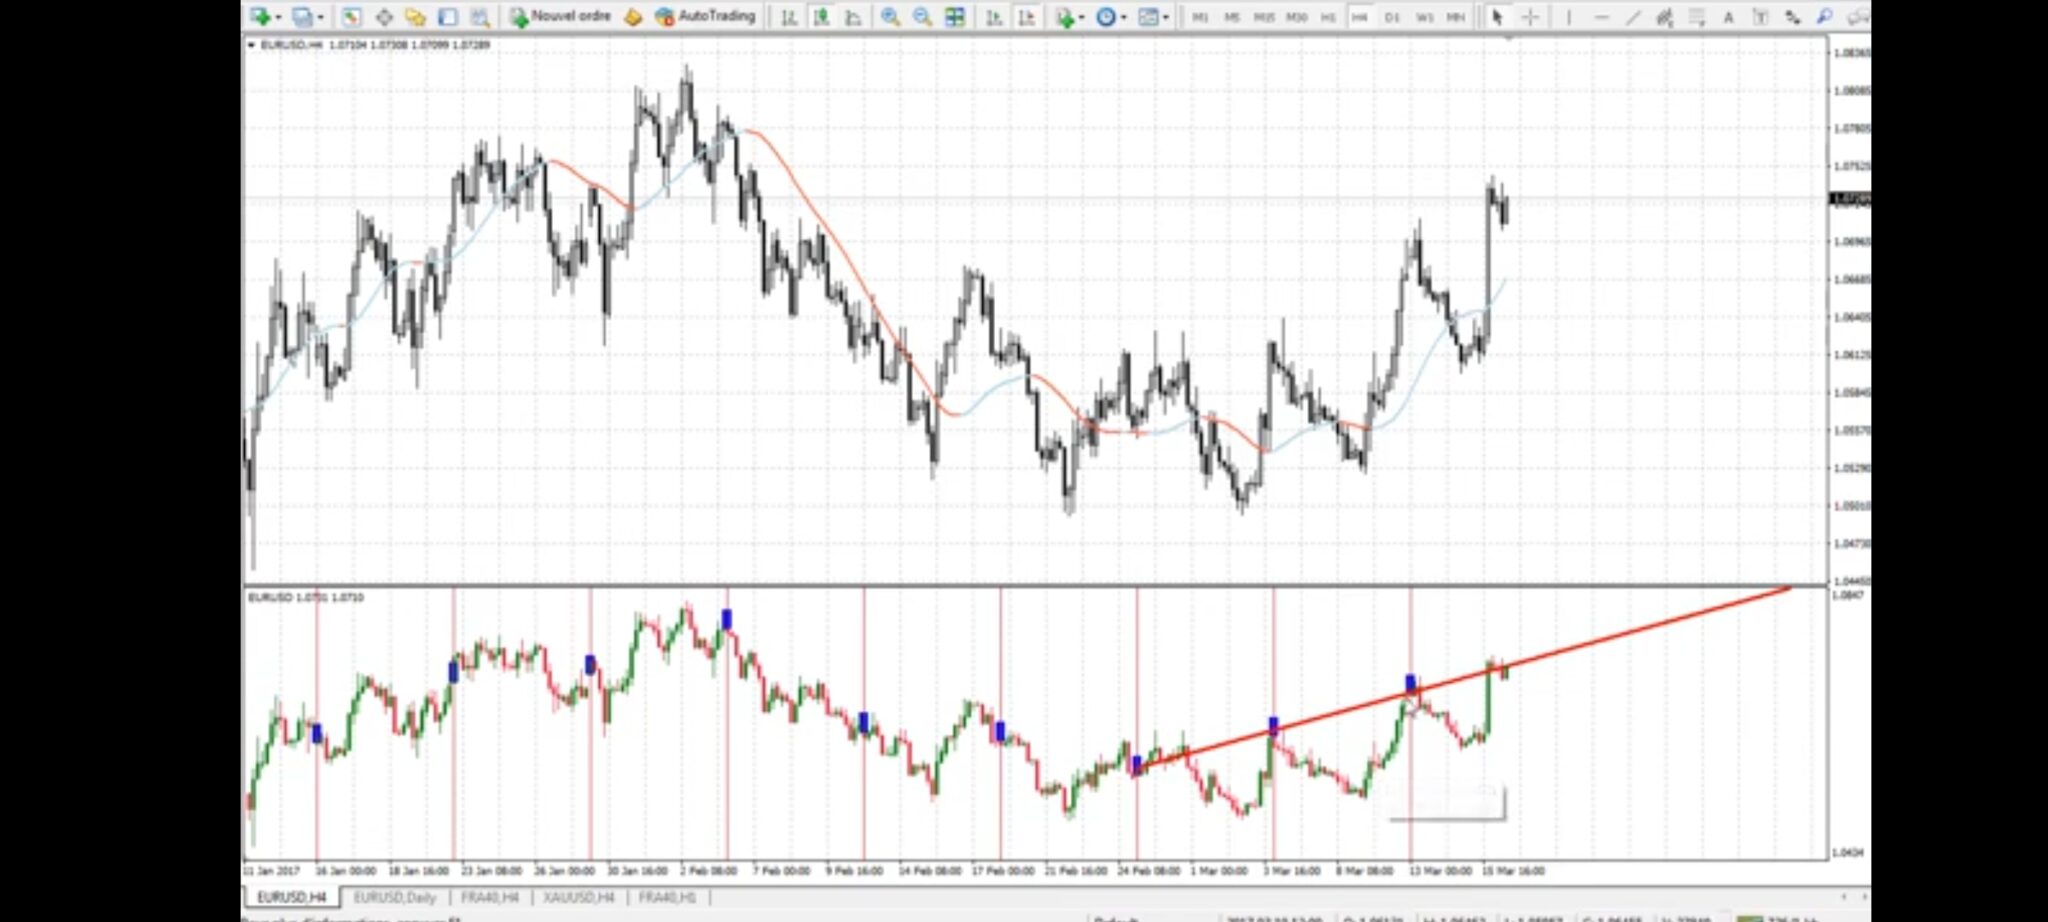Expand the Profiles dropdown arrow
2048x922 pixels.
coord(320,17)
